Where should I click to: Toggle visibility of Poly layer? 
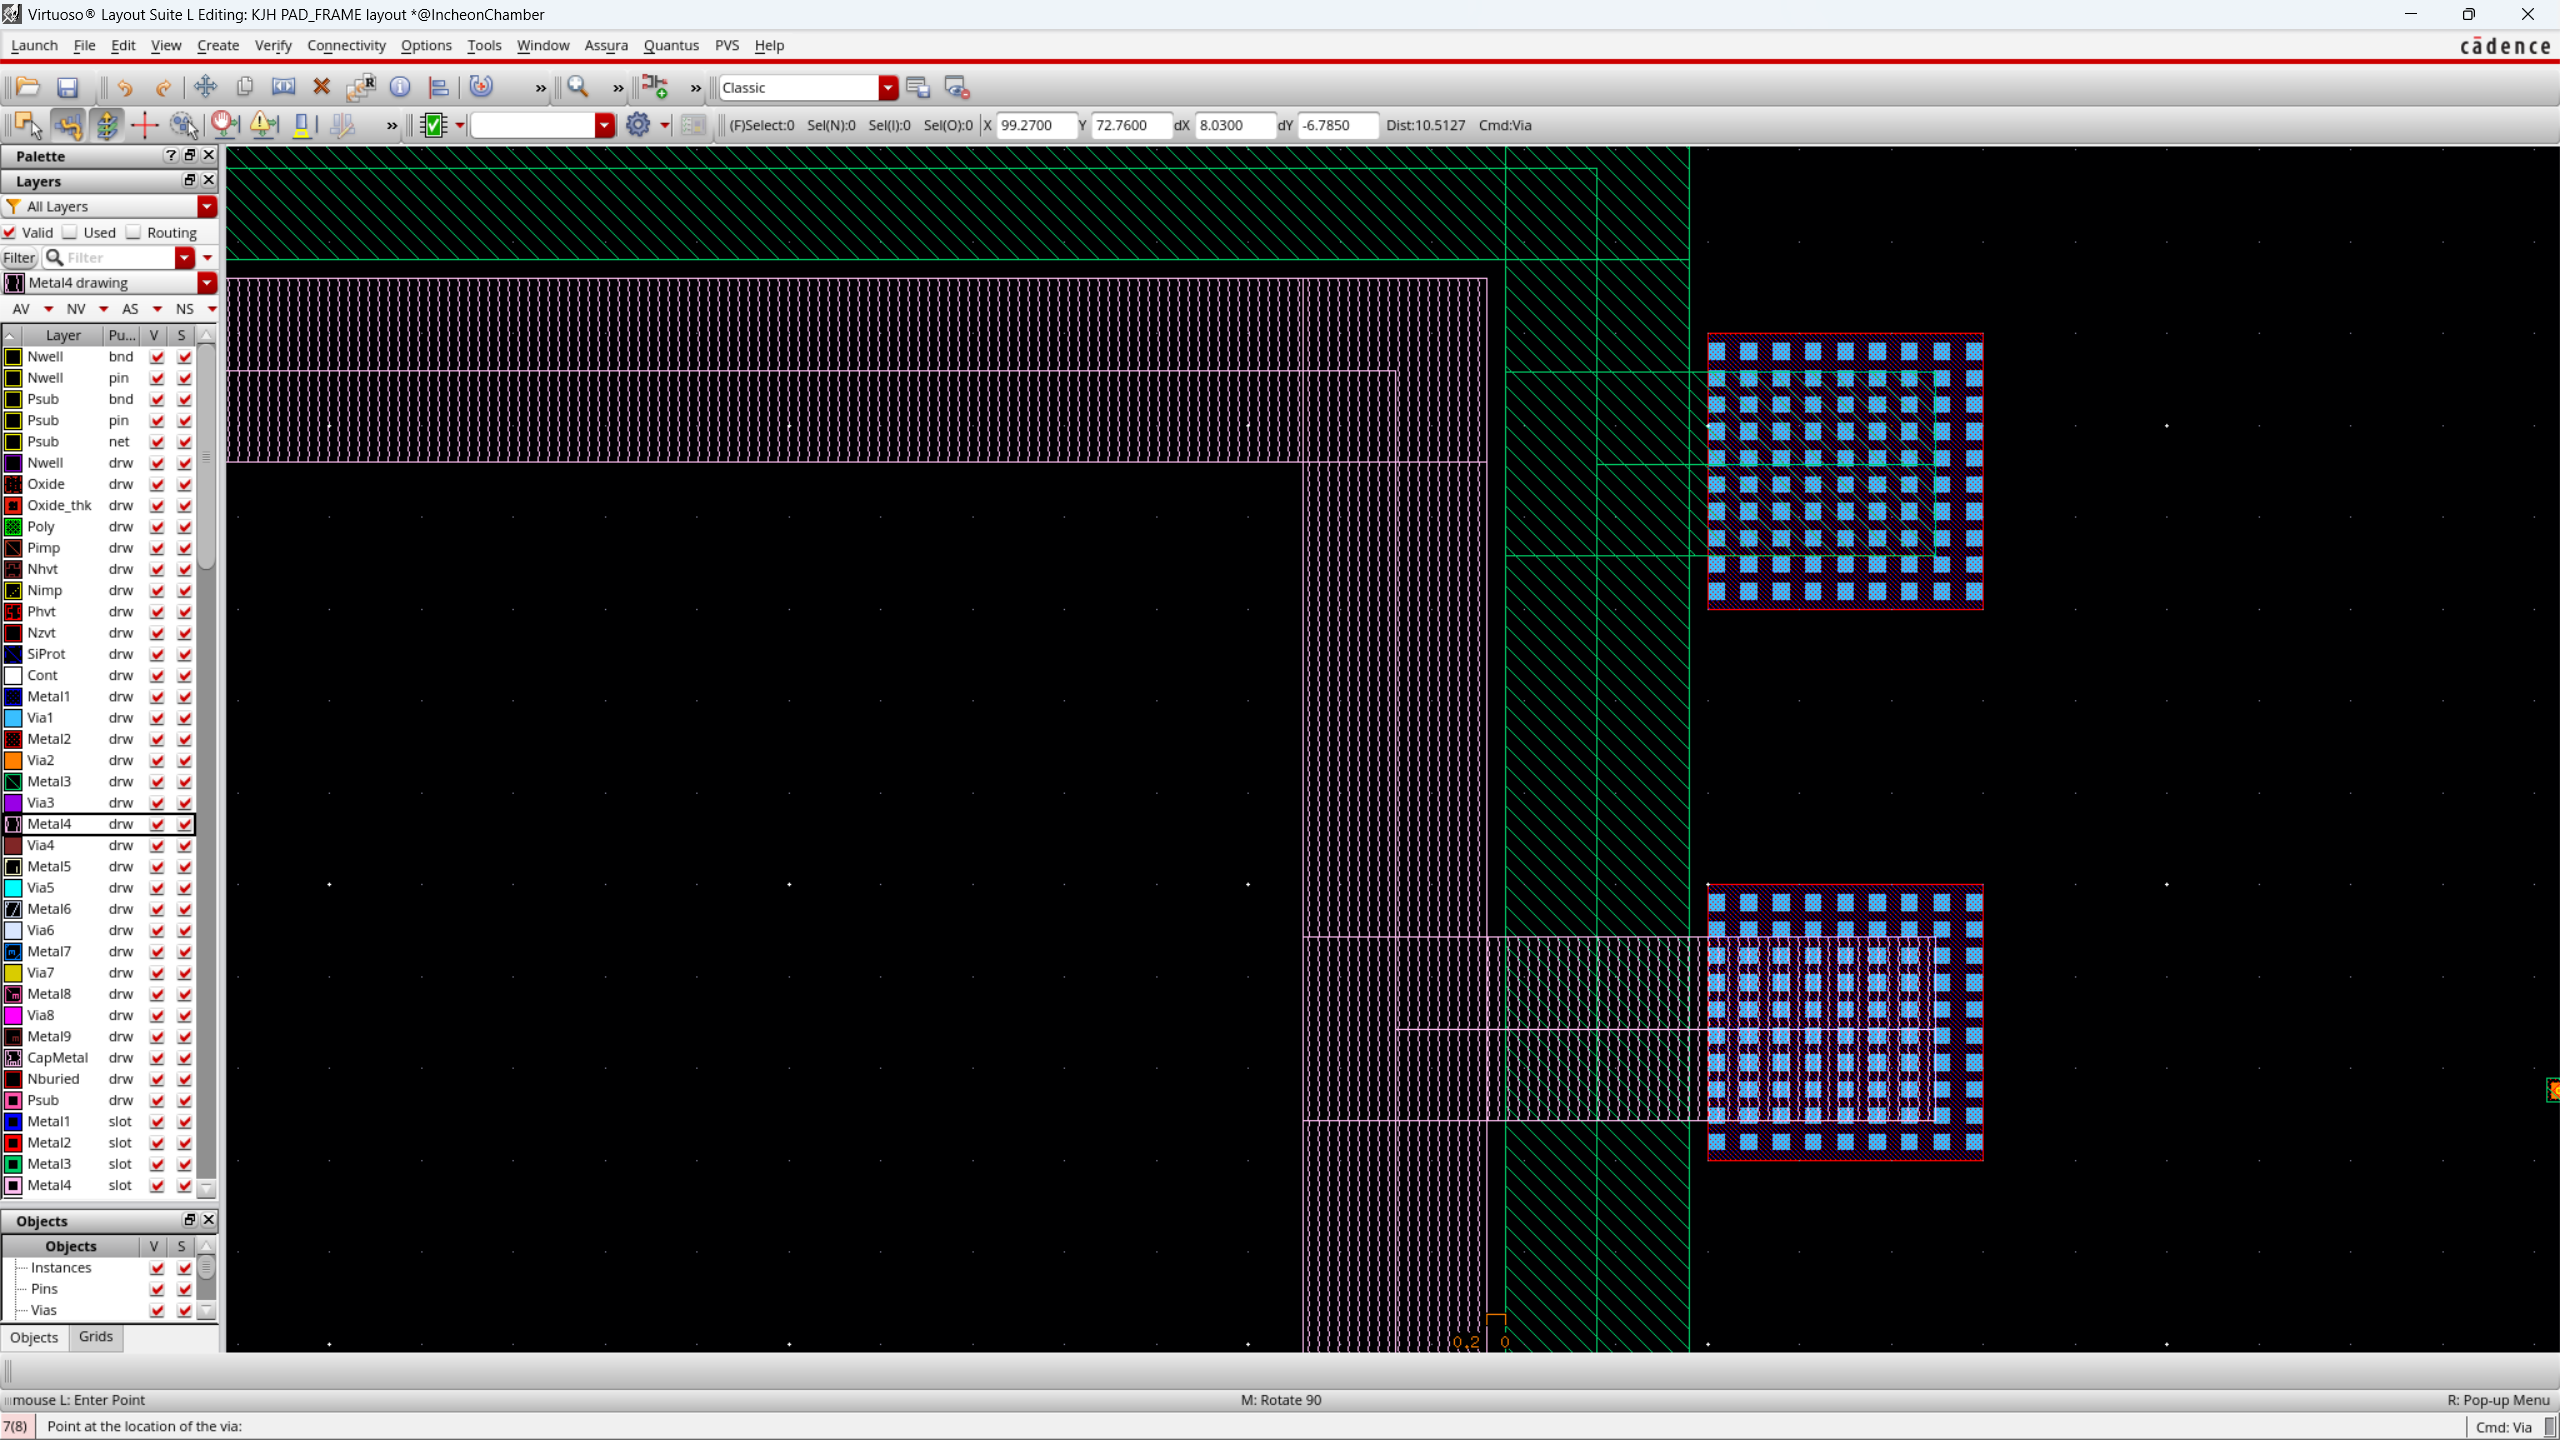157,527
